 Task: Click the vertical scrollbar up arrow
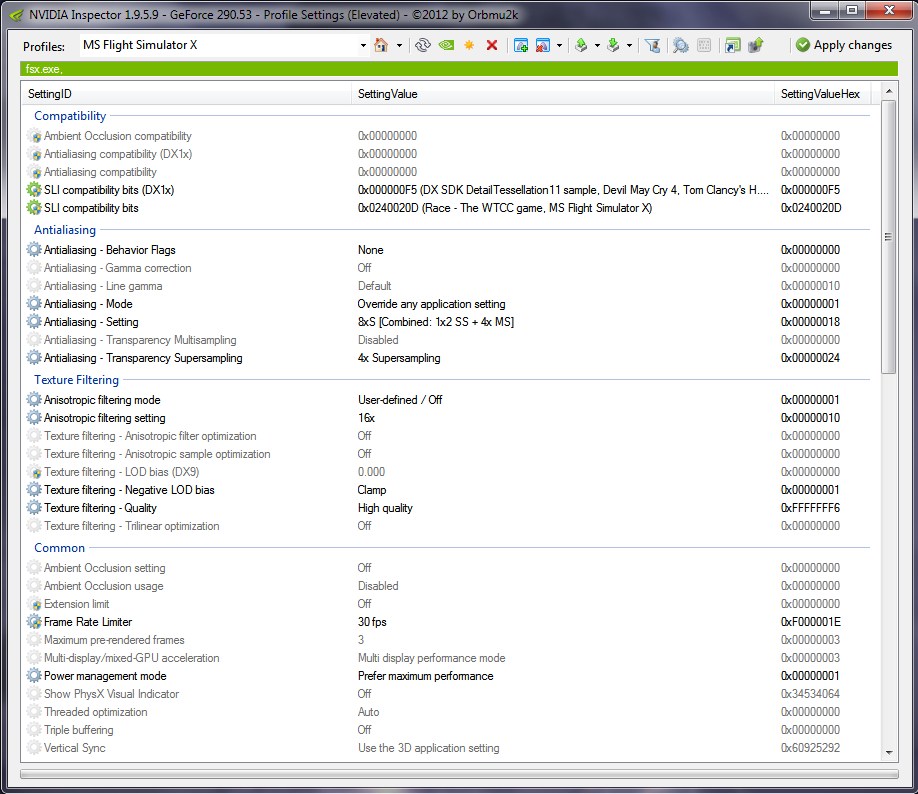(x=889, y=91)
